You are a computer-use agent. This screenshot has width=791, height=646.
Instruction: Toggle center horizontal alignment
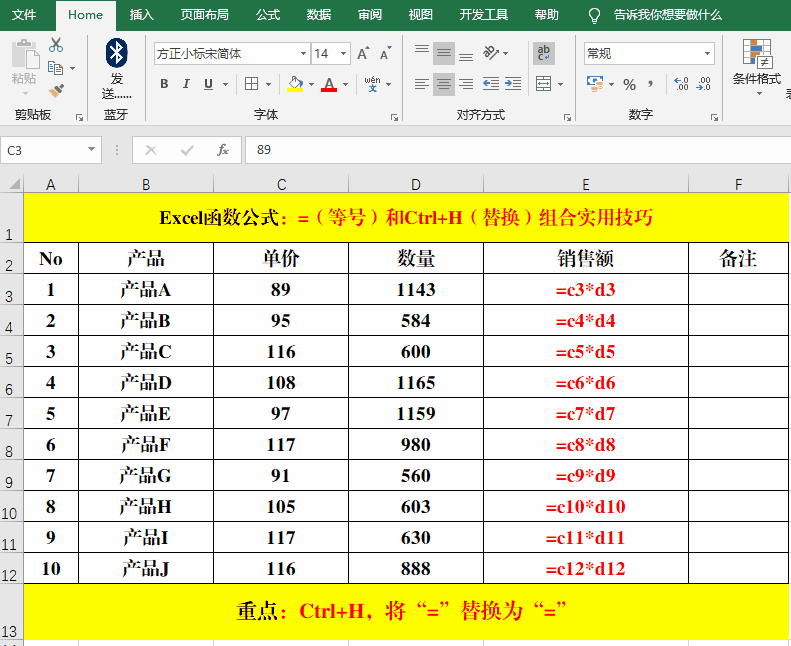coord(443,84)
